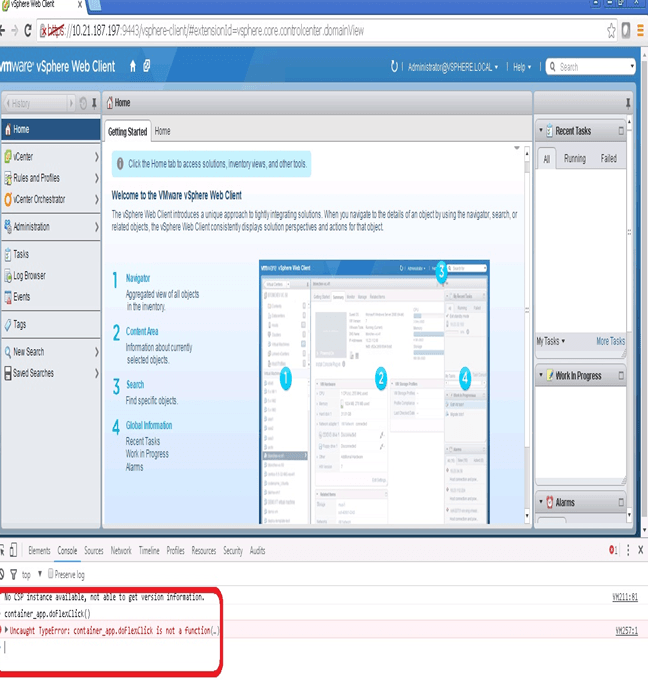This screenshot has width=648, height=680.
Task: Click the vSphere home icon in header
Action: click(x=133, y=66)
